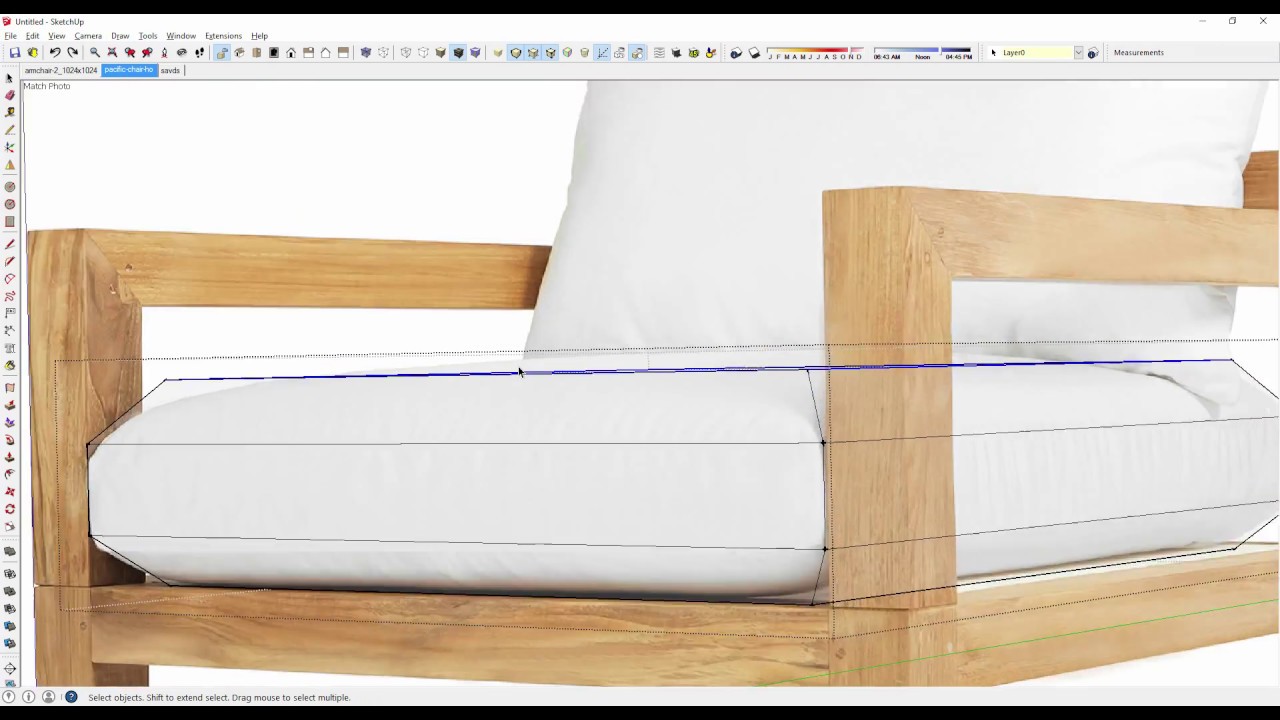Toggle Back Edges style
The width and height of the screenshot is (1280, 720).
[x=383, y=53]
